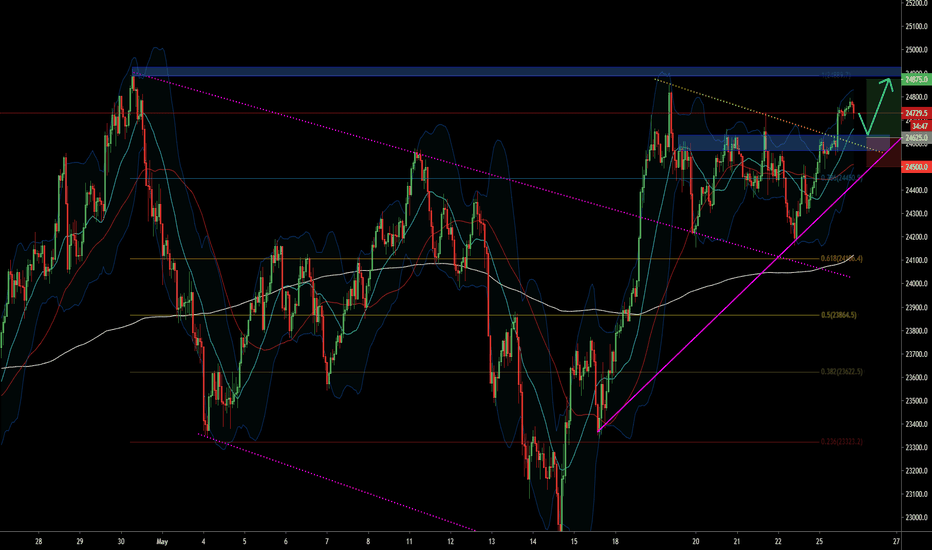Click date 29 on the time axis
This screenshot has height=550, width=932.
(x=80, y=542)
